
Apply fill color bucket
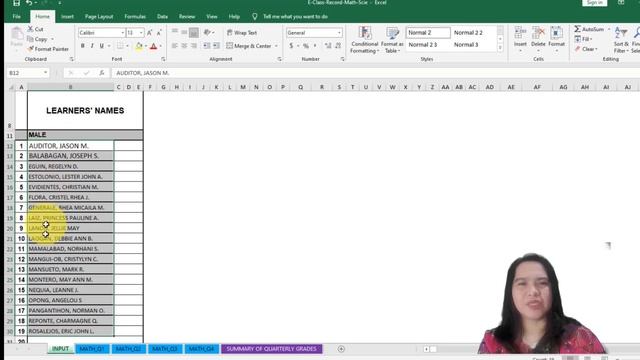pos(139,46)
